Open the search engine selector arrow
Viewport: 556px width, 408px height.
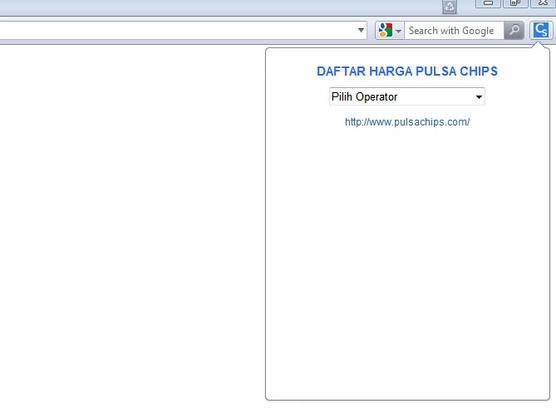coord(399,31)
